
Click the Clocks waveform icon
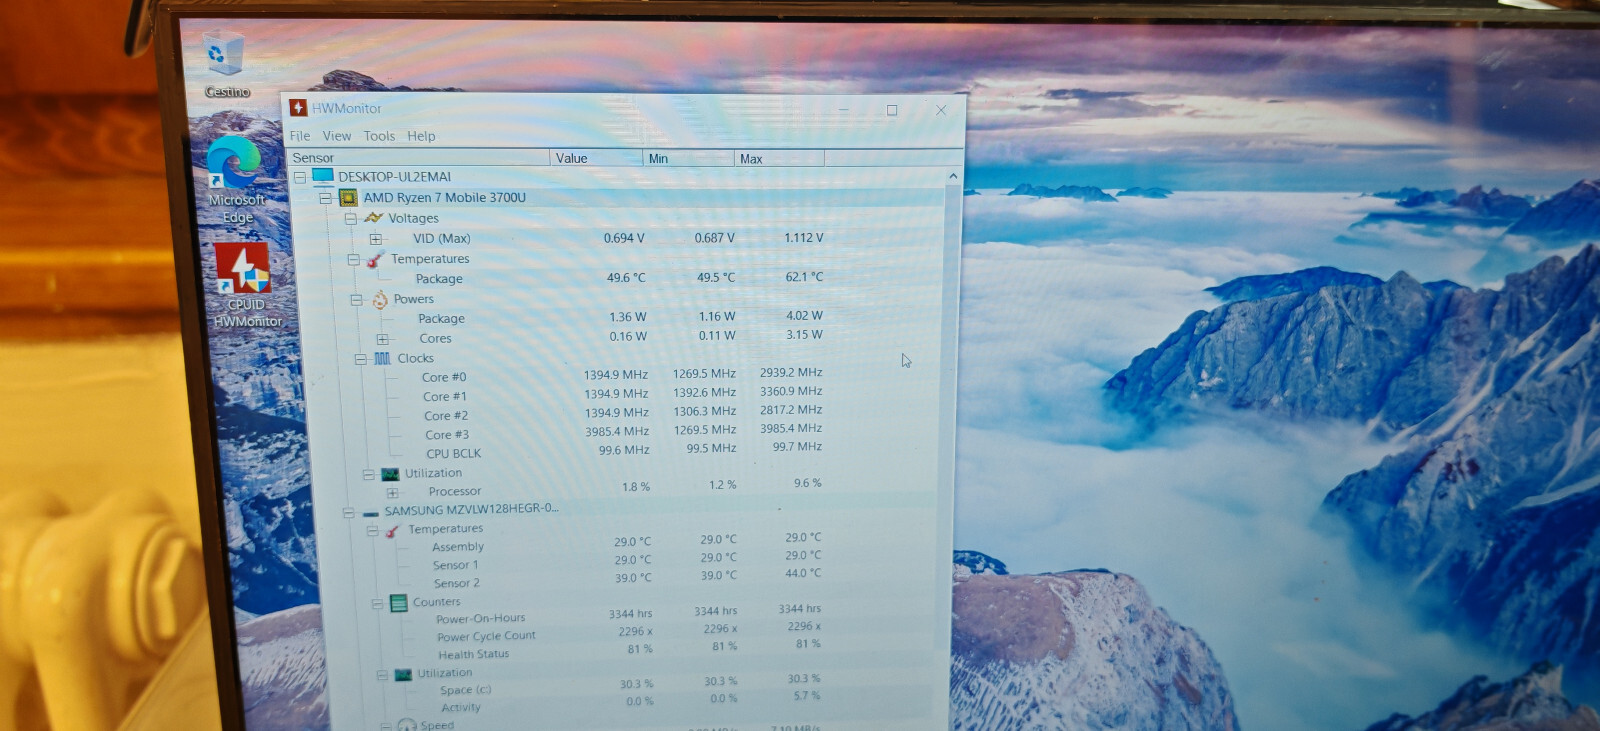tap(382, 358)
